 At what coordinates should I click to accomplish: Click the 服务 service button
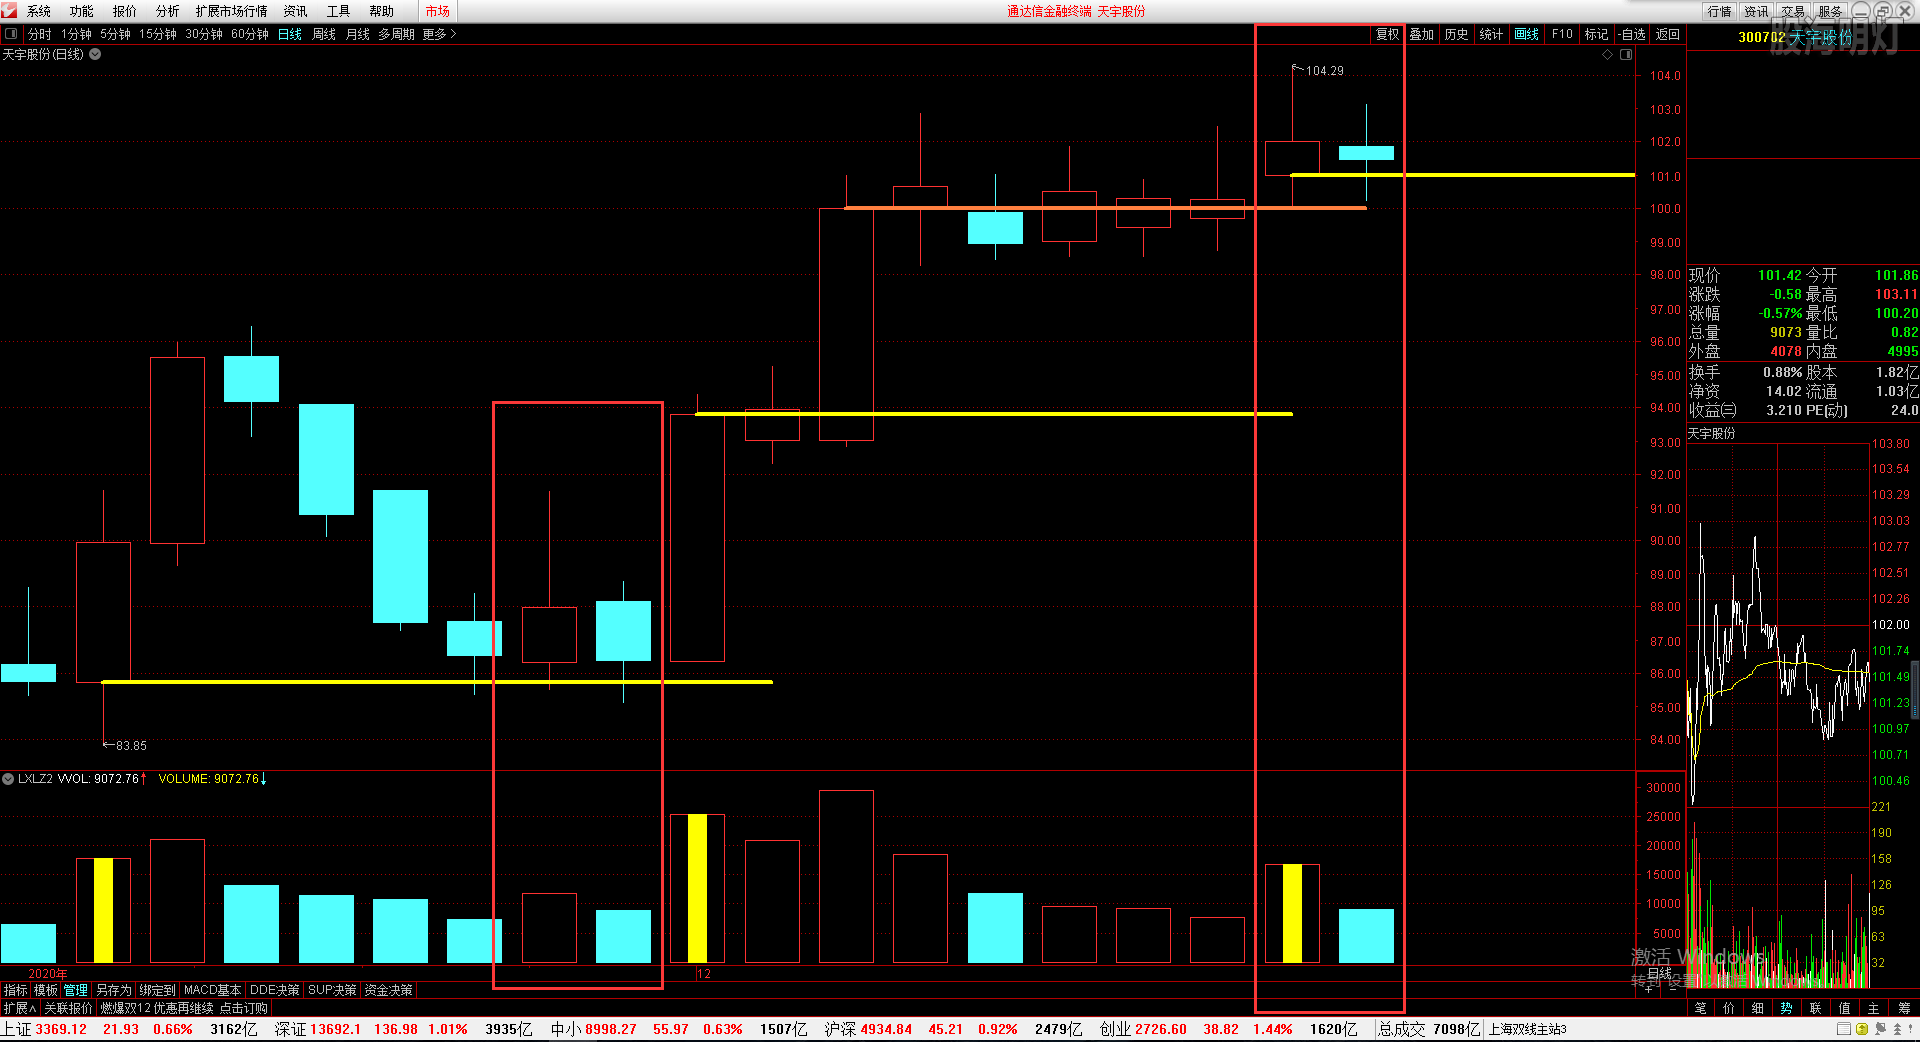pos(1831,11)
